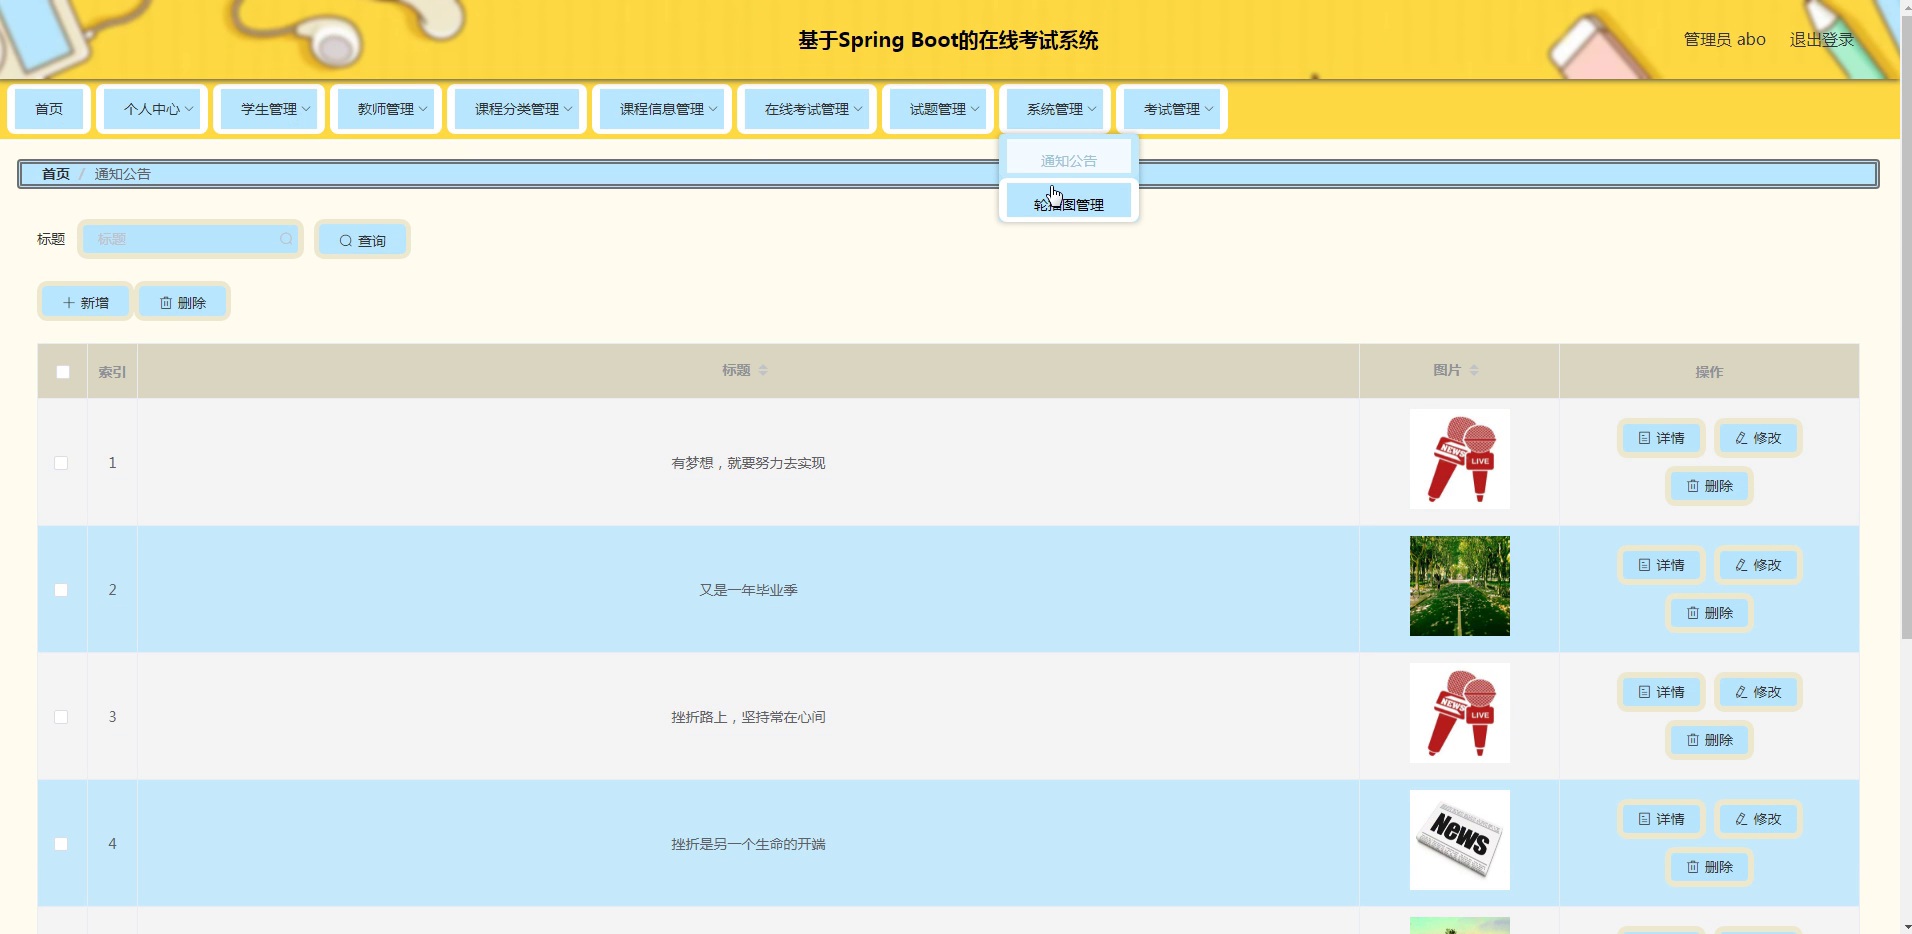Open the 课程信息管理 dropdown
Screen dimensions: 1912x934
pos(662,109)
